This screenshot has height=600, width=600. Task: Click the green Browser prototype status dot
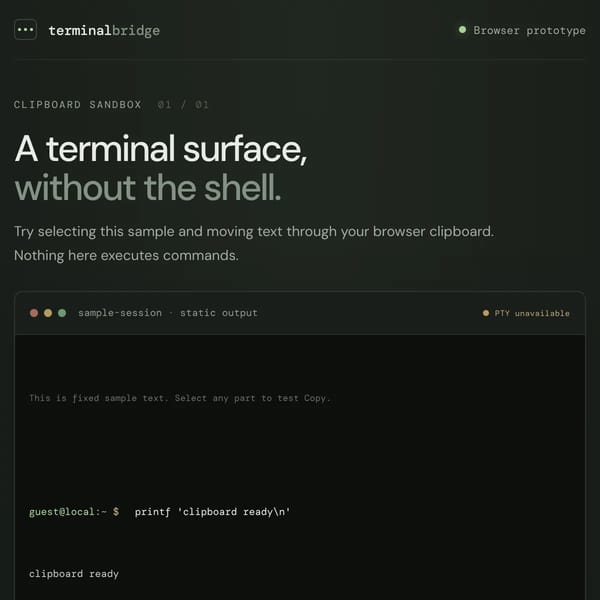click(x=462, y=30)
